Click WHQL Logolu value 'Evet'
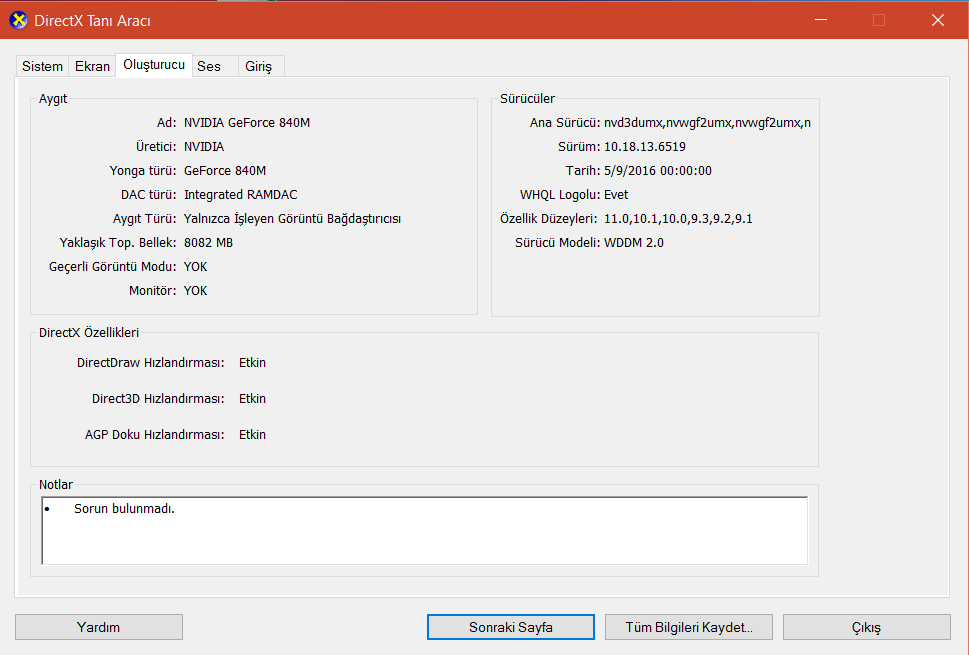Image resolution: width=969 pixels, height=655 pixels. click(616, 195)
